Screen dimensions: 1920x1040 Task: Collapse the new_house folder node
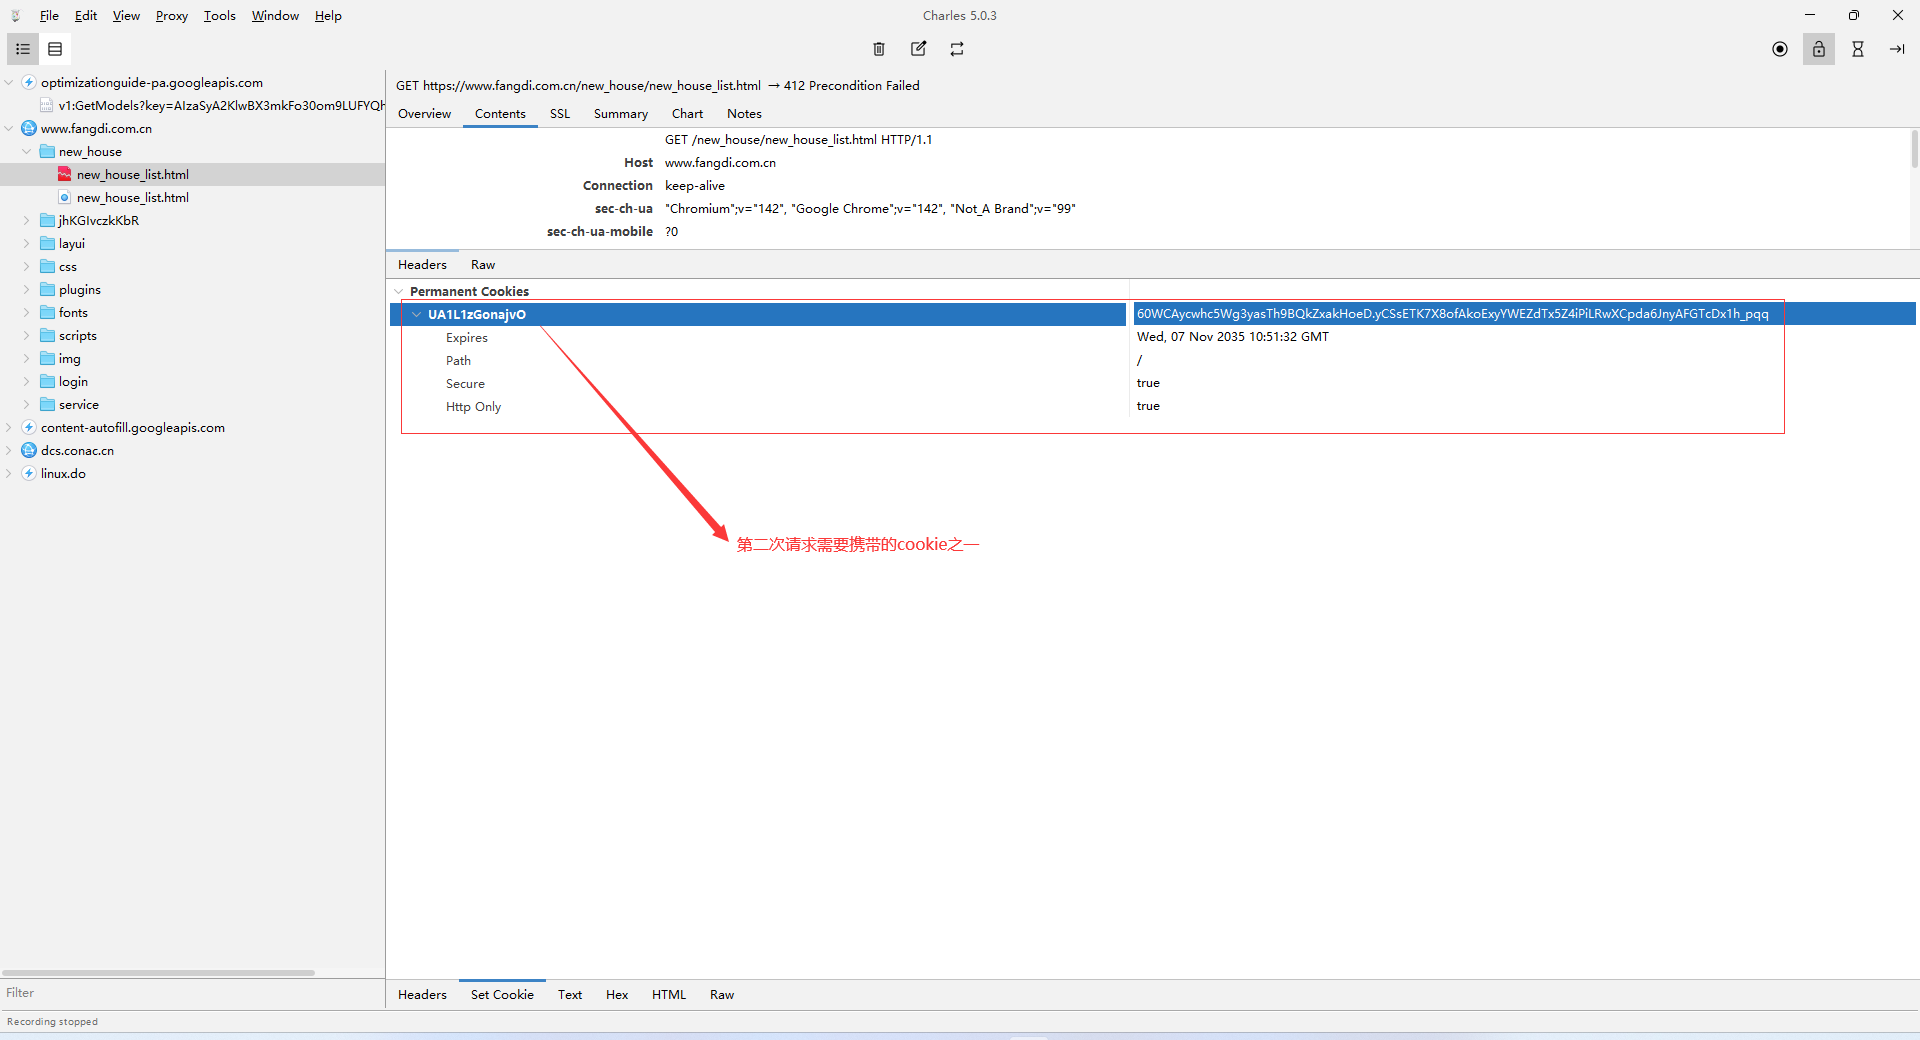point(27,152)
